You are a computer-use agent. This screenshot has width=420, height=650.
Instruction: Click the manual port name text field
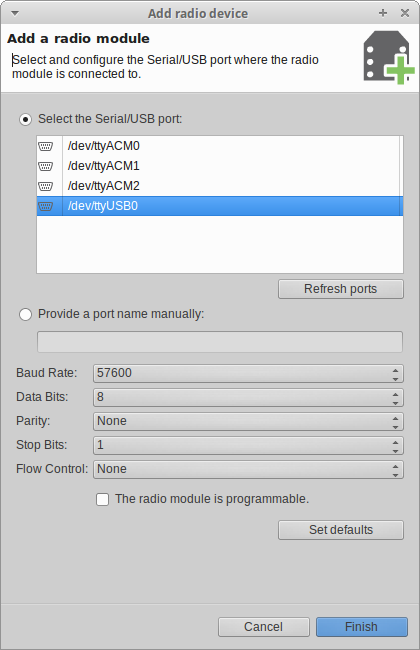(220, 342)
